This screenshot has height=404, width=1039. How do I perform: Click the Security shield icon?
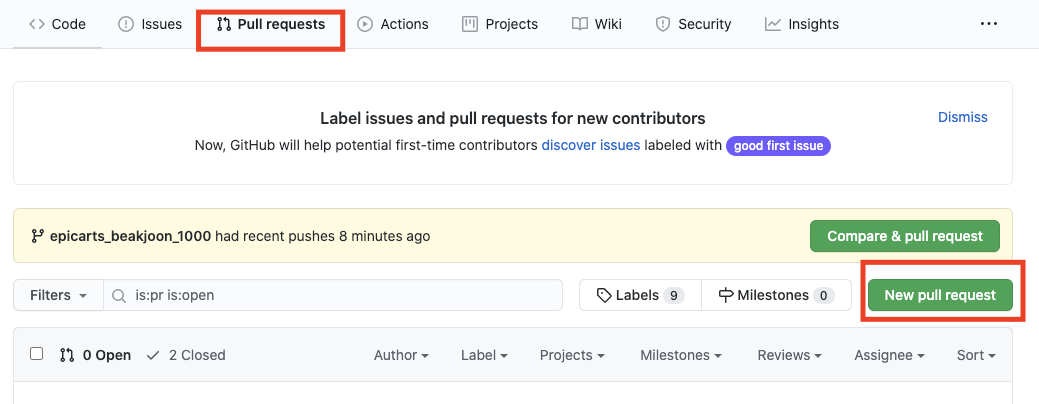pos(662,24)
